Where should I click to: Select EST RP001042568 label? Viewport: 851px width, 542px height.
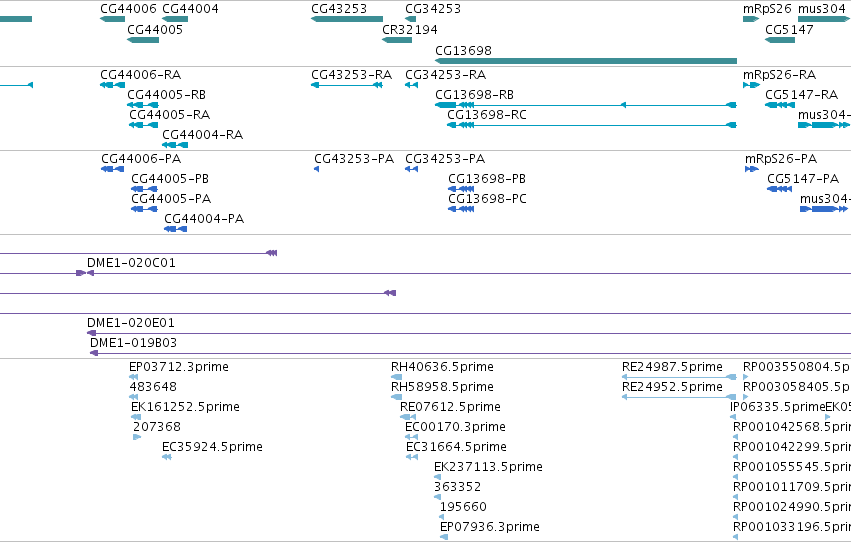[792, 427]
